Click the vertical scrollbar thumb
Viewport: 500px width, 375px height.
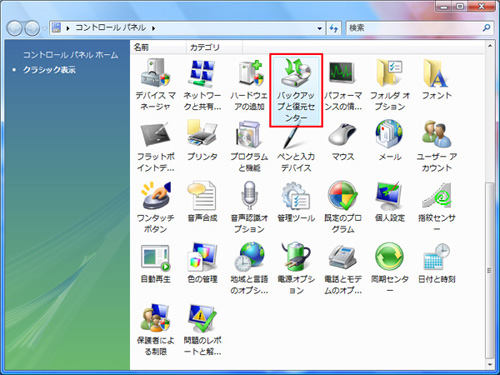tap(489, 271)
